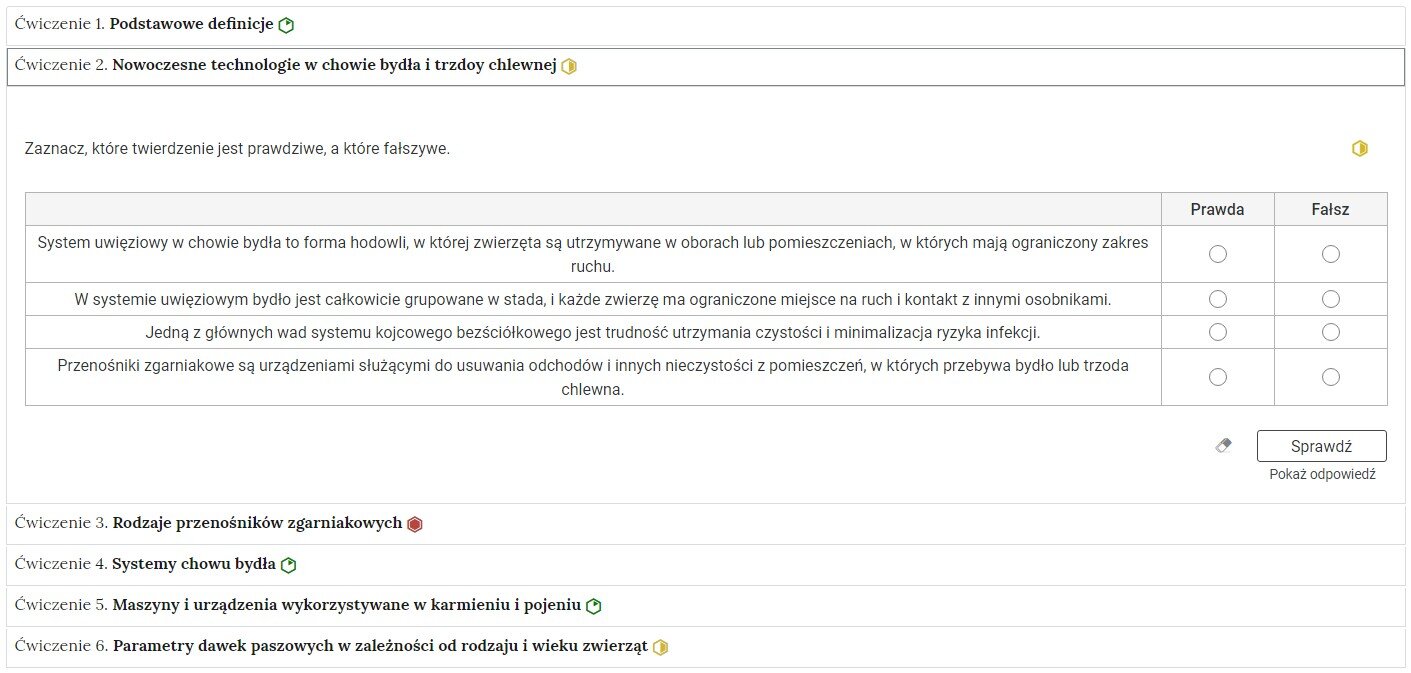Click the Pokaż odpowiedź link

coord(1322,475)
